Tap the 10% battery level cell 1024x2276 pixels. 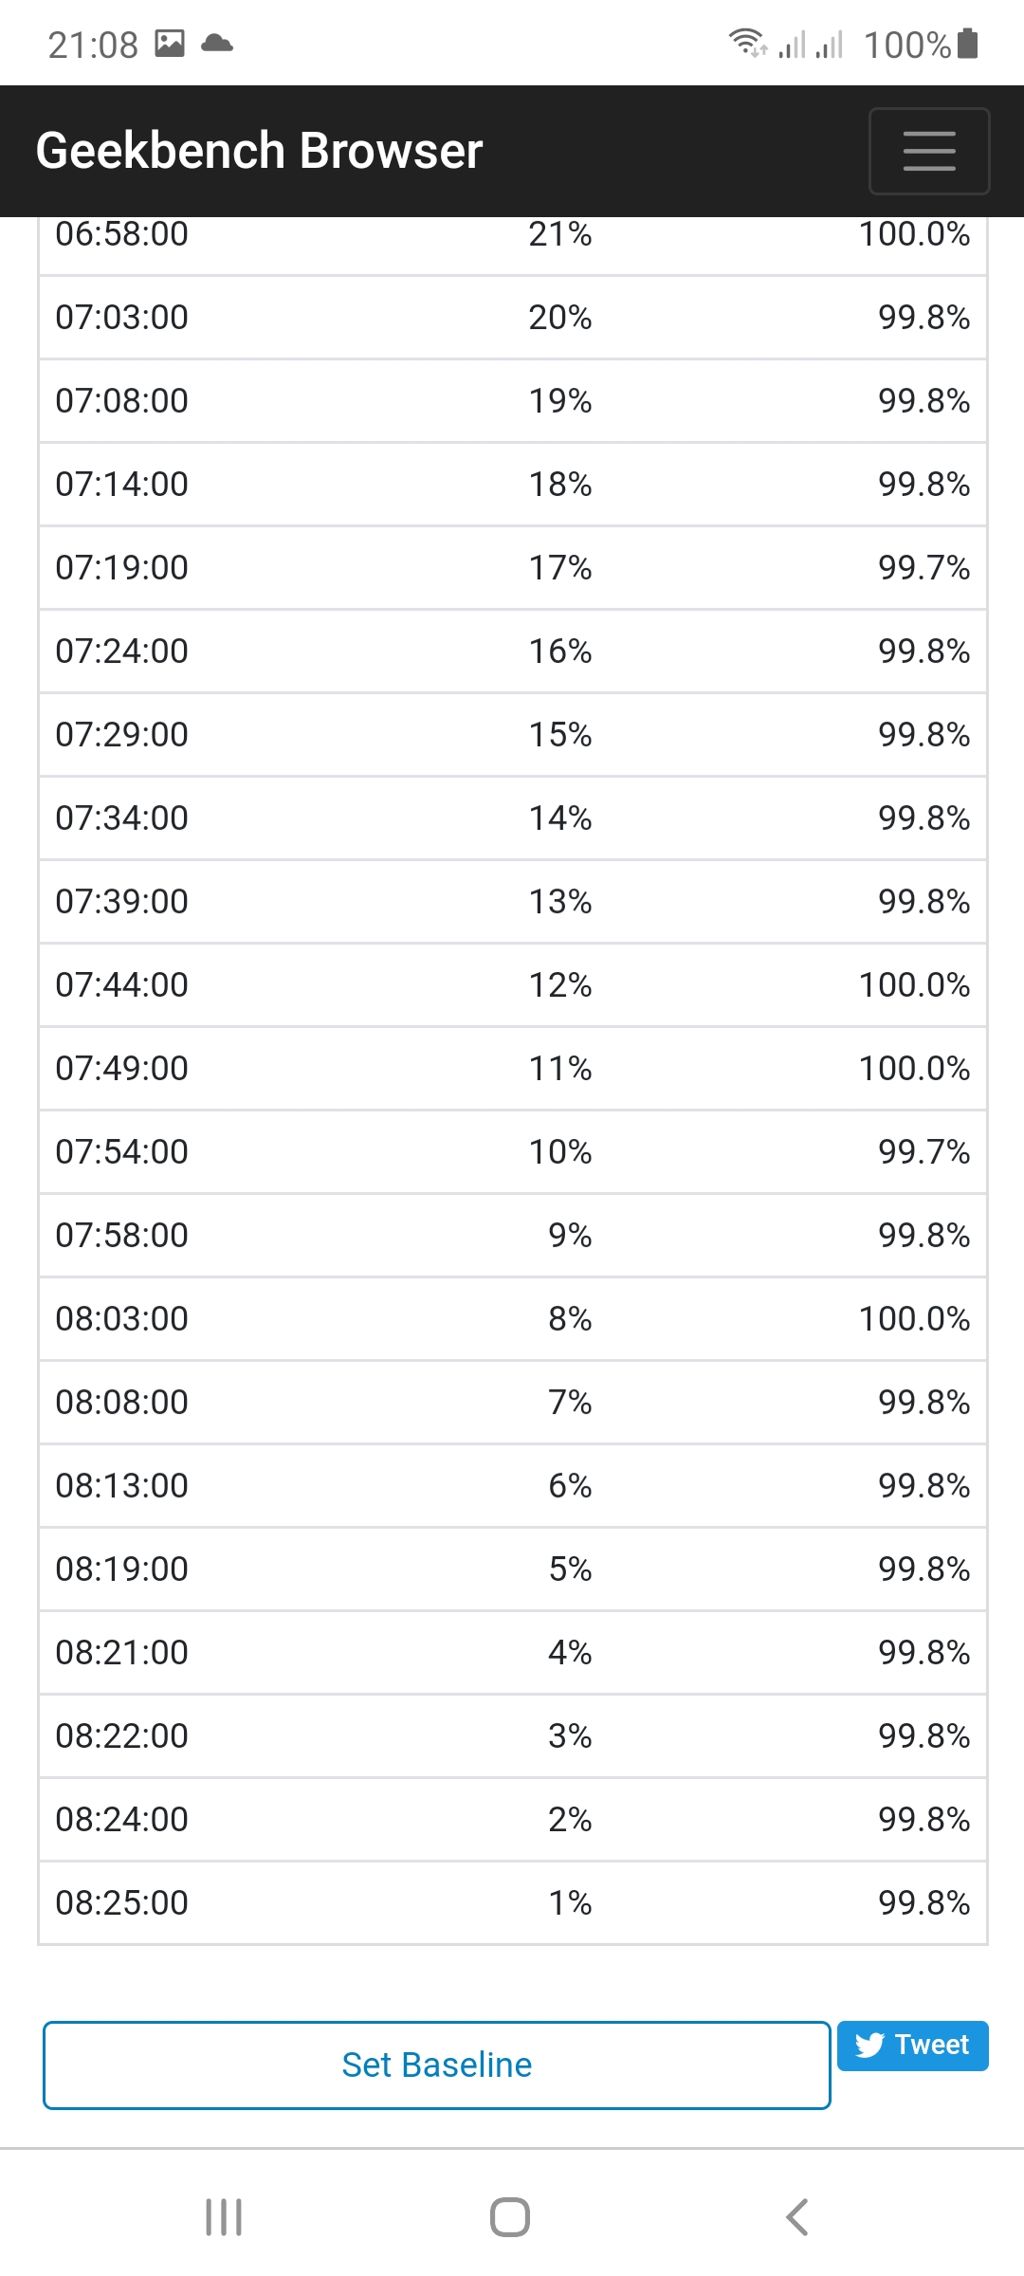tap(560, 1152)
